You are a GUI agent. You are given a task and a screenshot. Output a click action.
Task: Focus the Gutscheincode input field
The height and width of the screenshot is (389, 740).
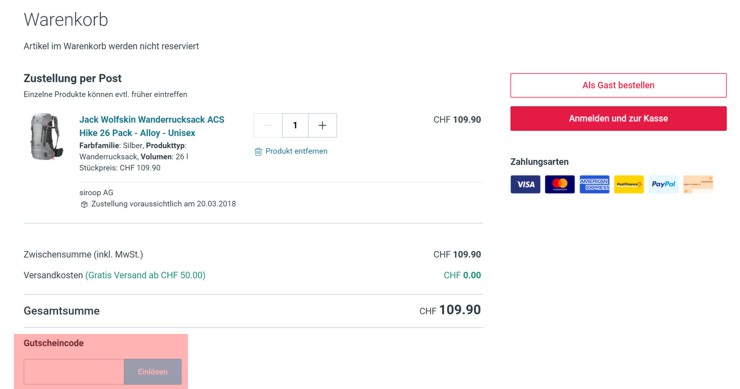click(74, 372)
